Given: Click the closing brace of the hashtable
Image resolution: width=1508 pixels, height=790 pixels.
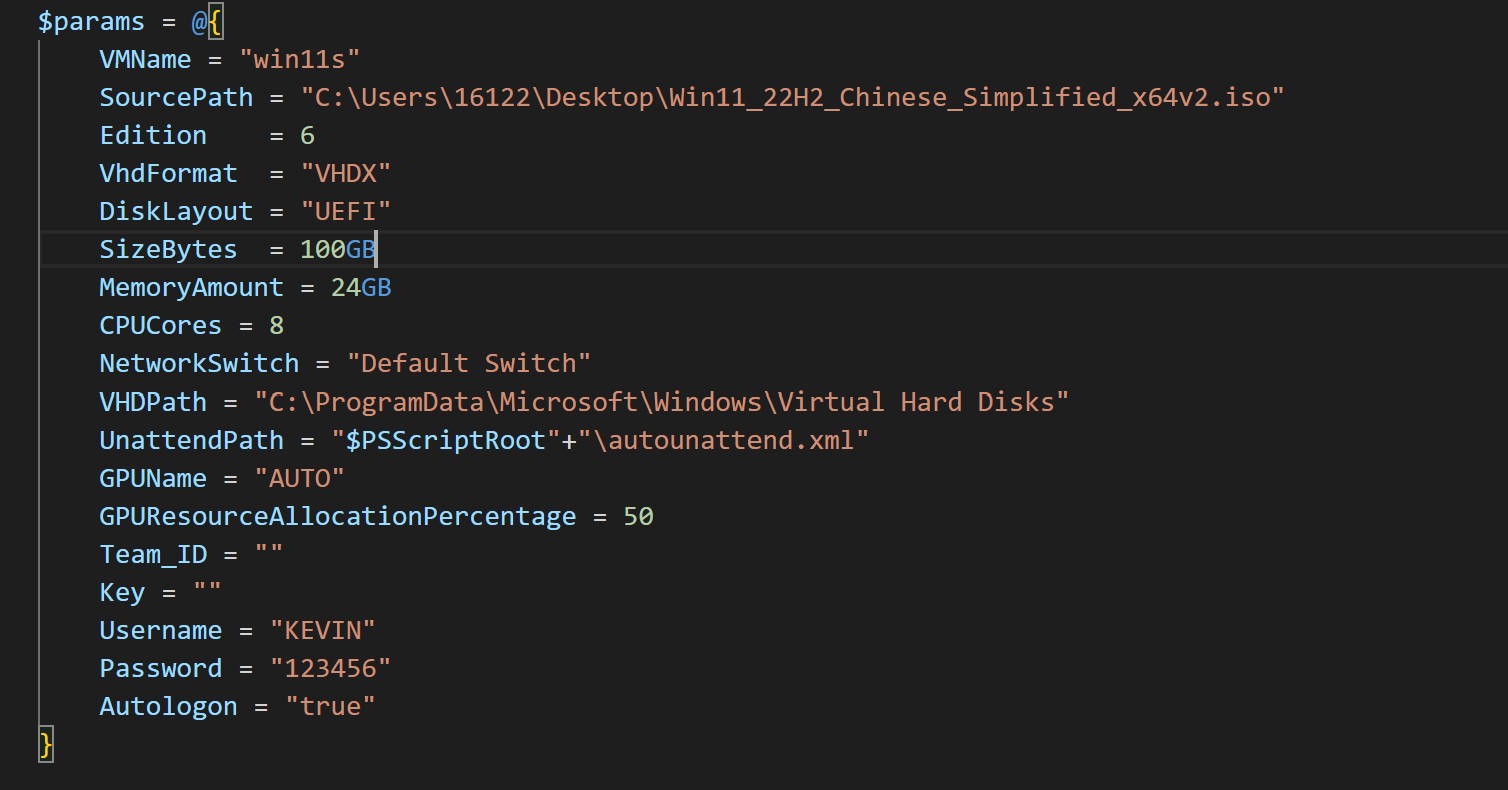Looking at the screenshot, I should 45,745.
